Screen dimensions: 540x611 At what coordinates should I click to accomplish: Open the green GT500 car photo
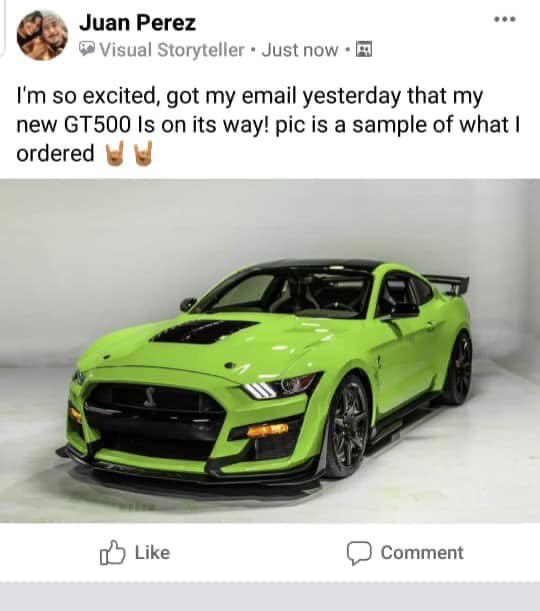(x=270, y=351)
